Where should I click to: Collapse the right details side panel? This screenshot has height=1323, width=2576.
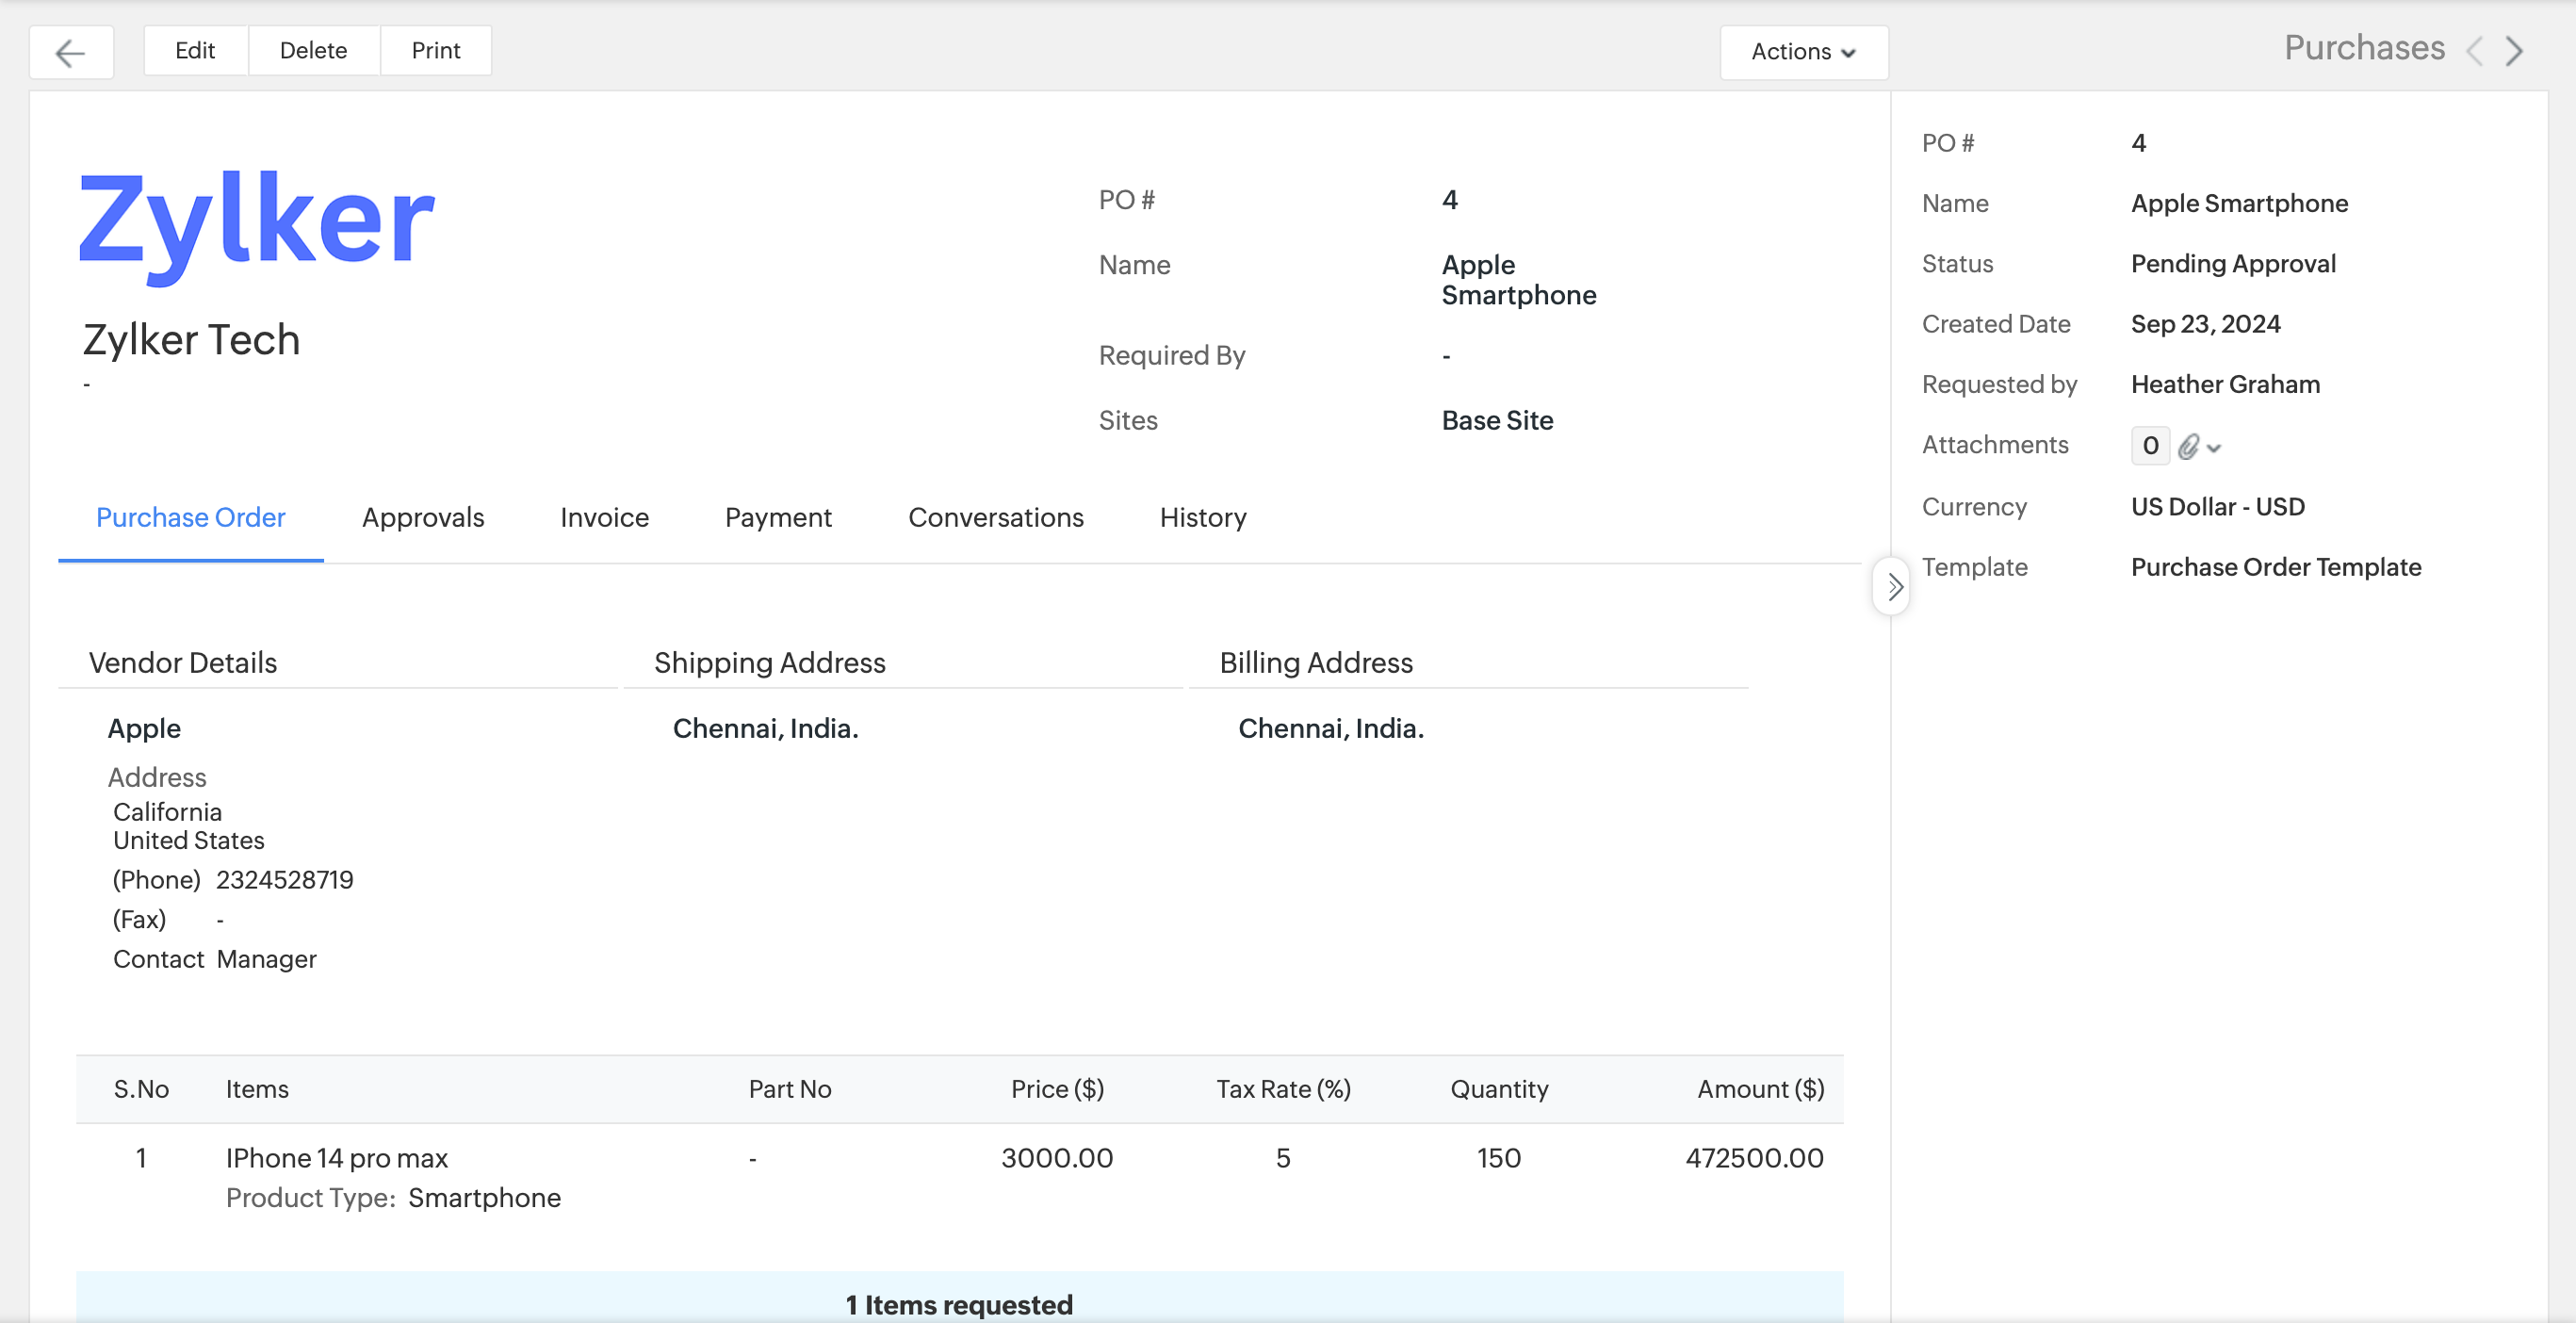pos(1892,587)
